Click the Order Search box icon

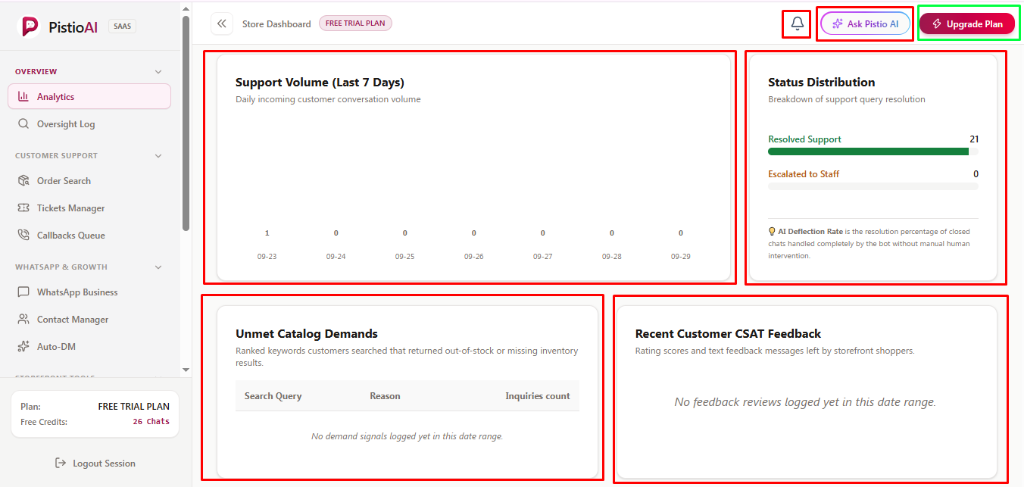click(x=24, y=181)
